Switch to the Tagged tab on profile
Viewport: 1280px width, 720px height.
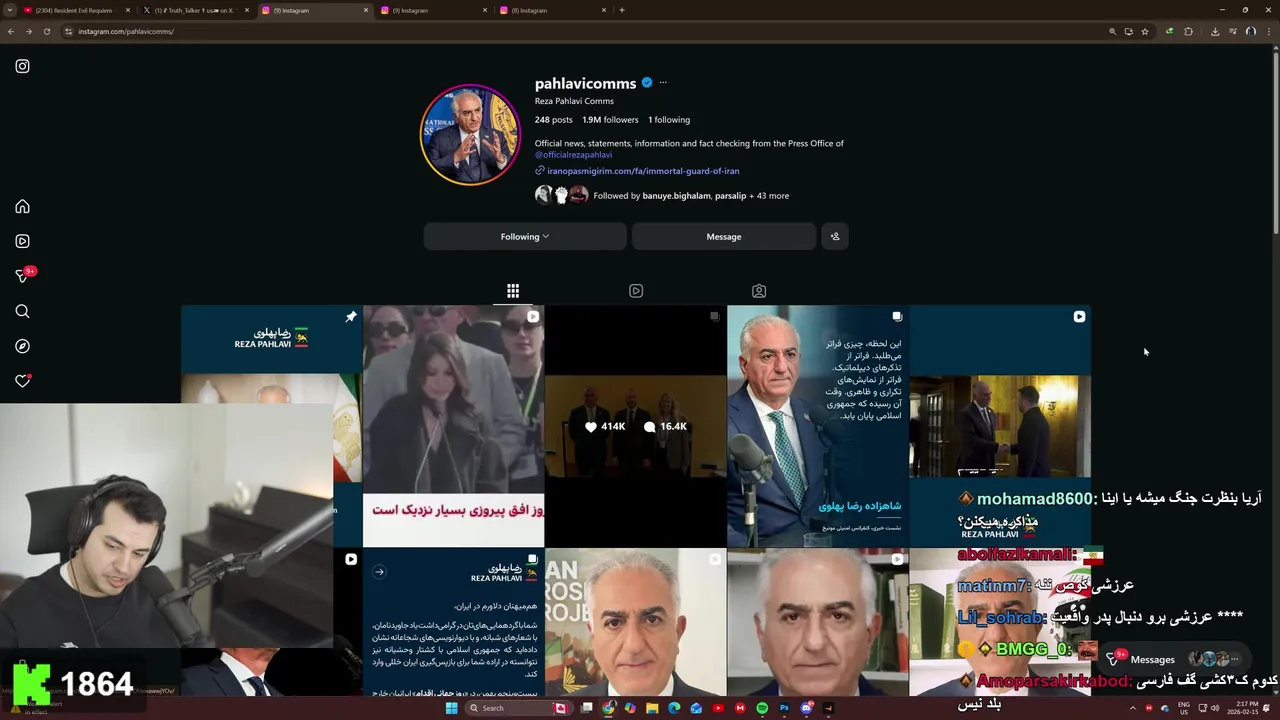click(x=759, y=291)
